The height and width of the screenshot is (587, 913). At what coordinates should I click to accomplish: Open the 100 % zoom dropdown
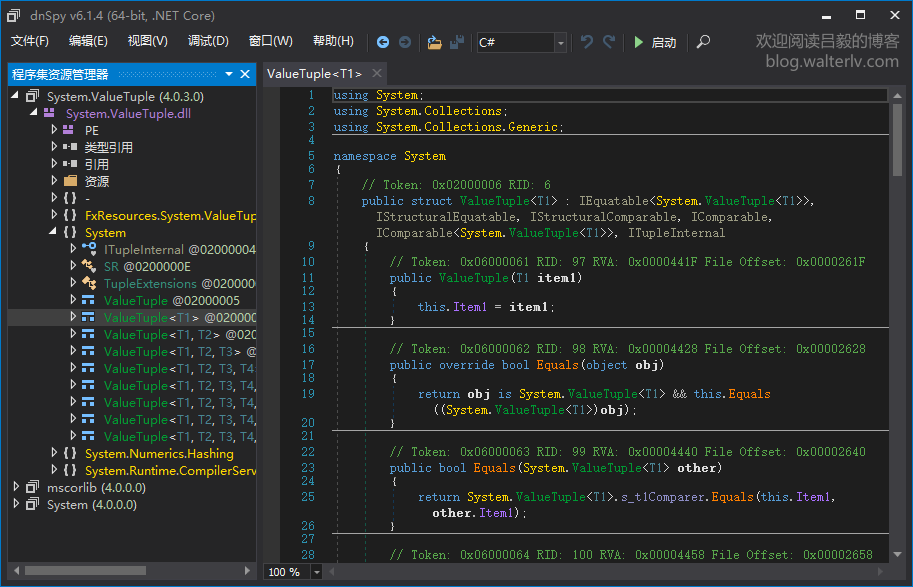(317, 572)
